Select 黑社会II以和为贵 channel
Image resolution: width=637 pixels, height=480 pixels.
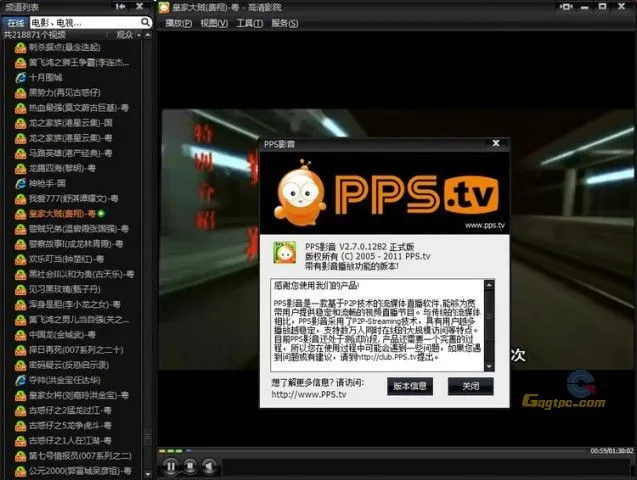tap(81, 275)
